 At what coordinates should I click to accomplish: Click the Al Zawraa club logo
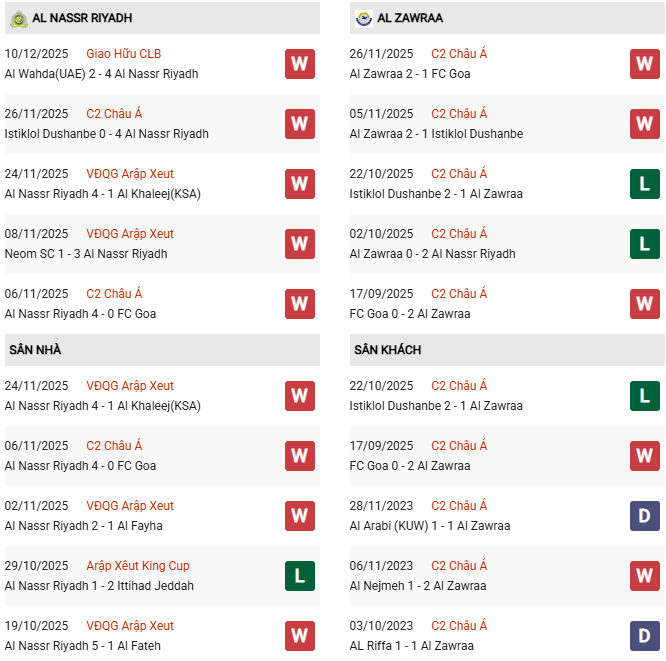coord(363,18)
